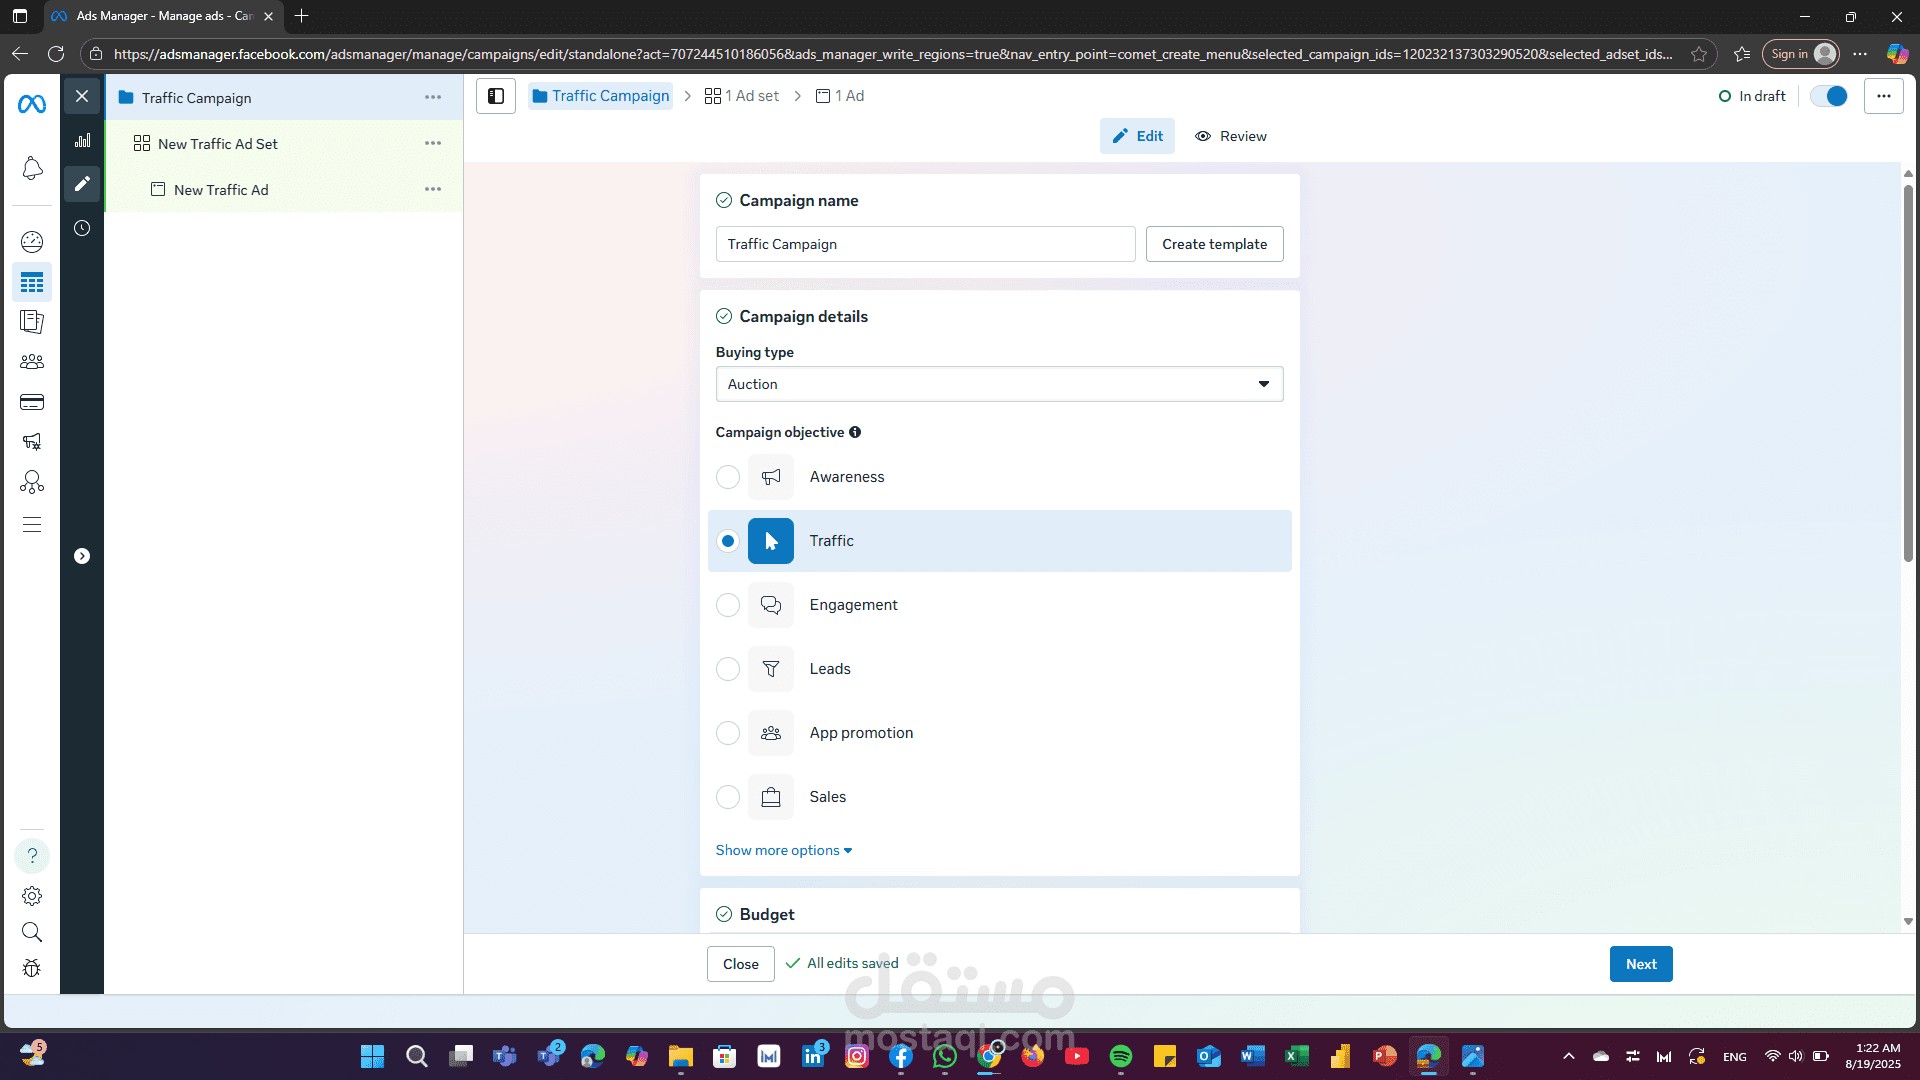Screen dimensions: 1920x1080
Task: Toggle the campaign on/off switch
Action: [x=1829, y=96]
